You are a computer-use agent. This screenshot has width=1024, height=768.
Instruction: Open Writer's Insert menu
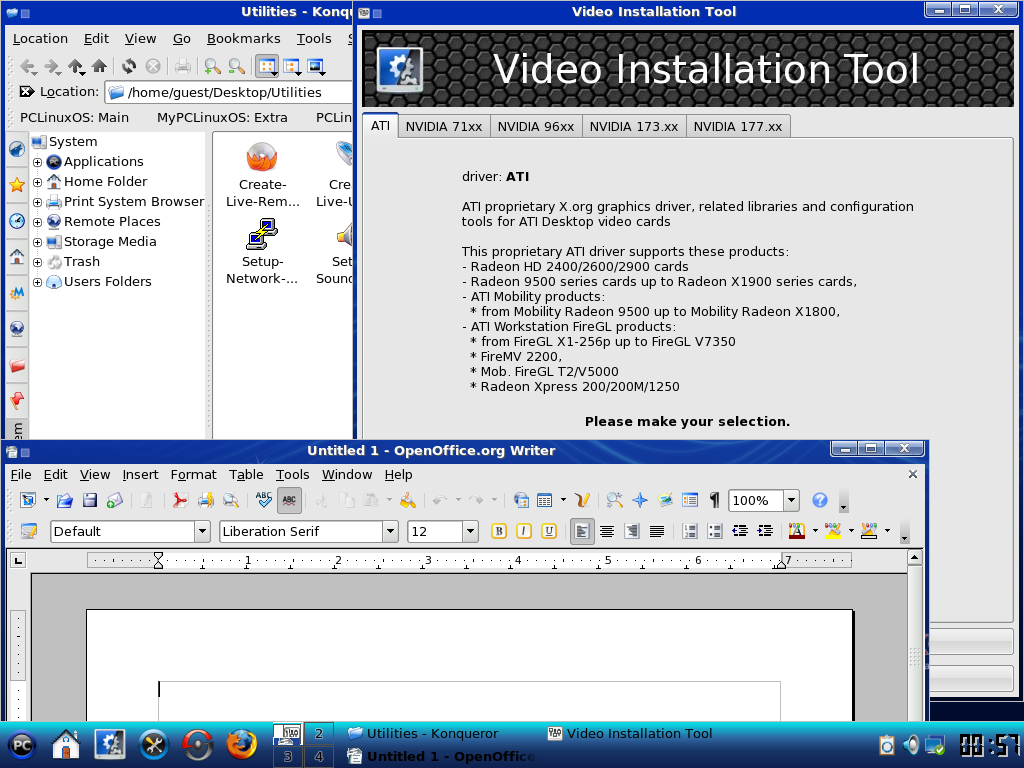click(140, 475)
